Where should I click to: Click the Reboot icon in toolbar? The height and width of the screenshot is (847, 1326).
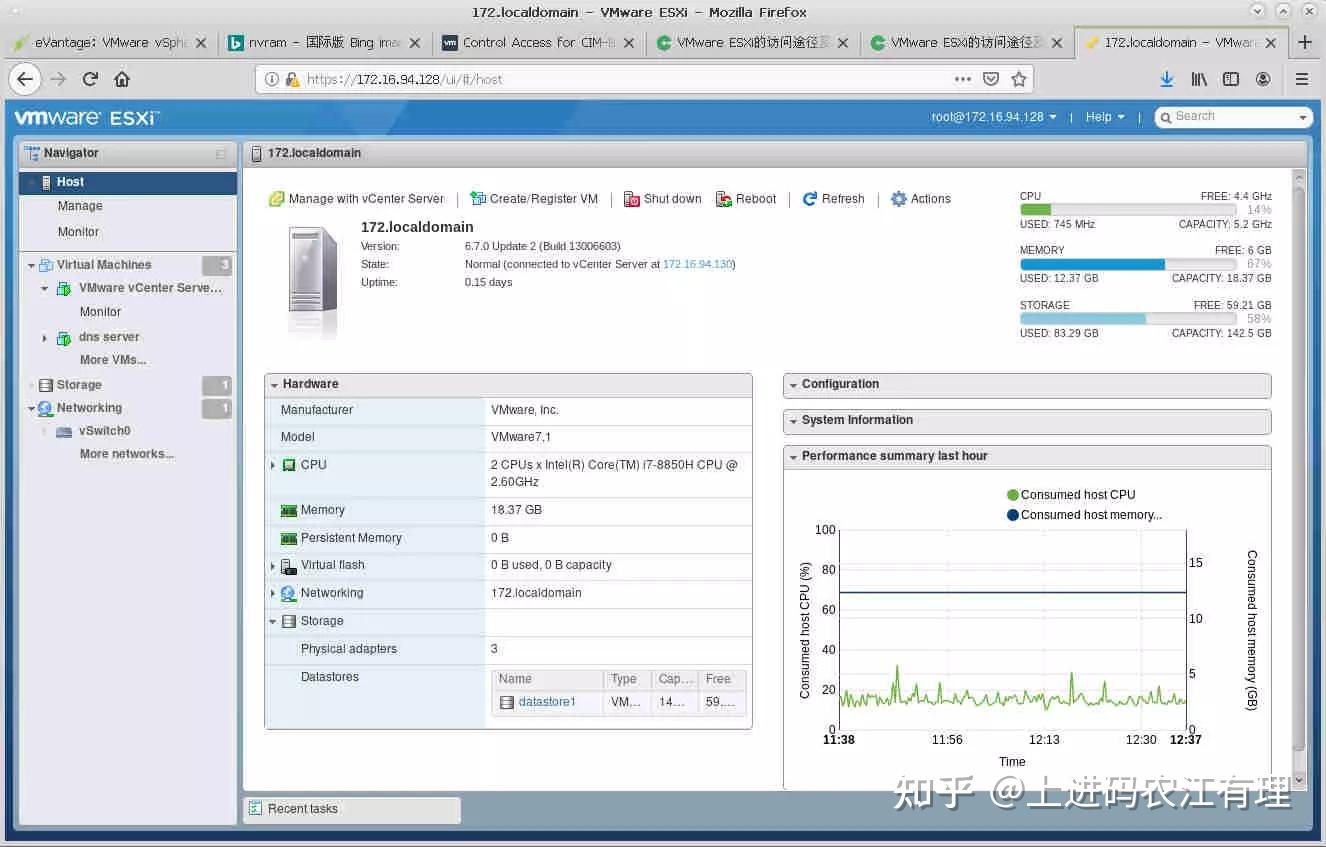point(722,198)
